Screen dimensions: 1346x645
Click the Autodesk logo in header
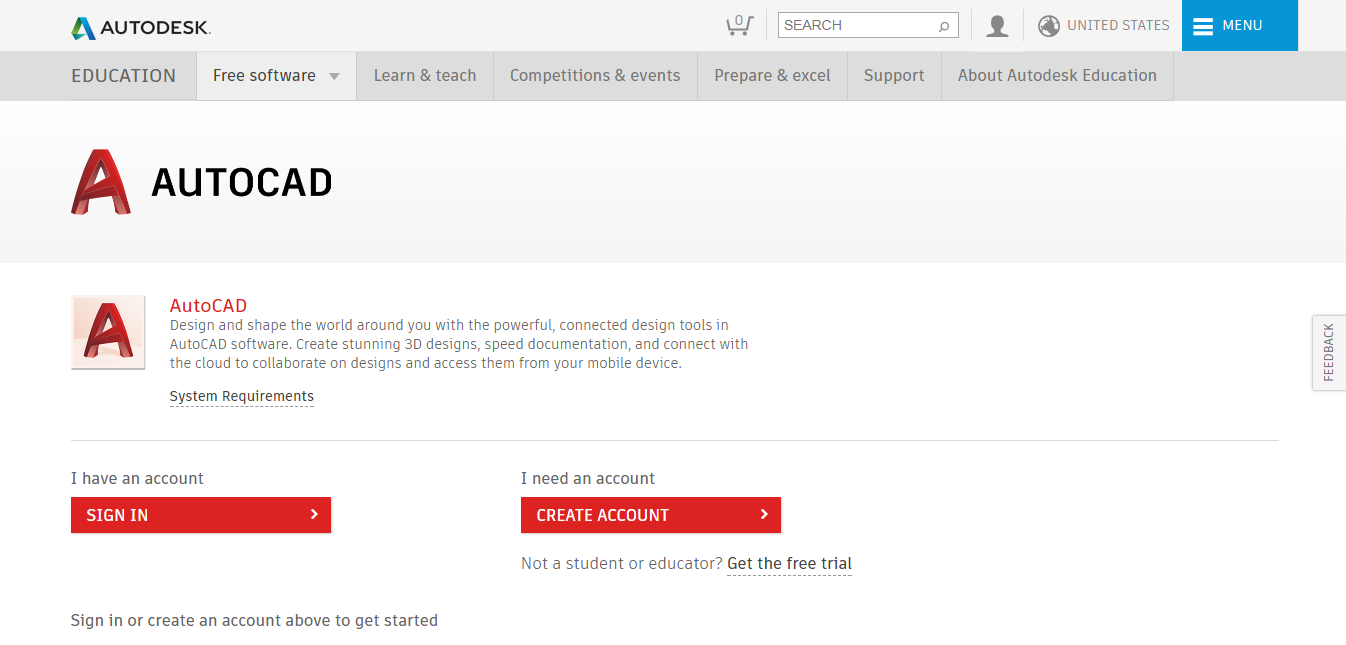pos(141,27)
